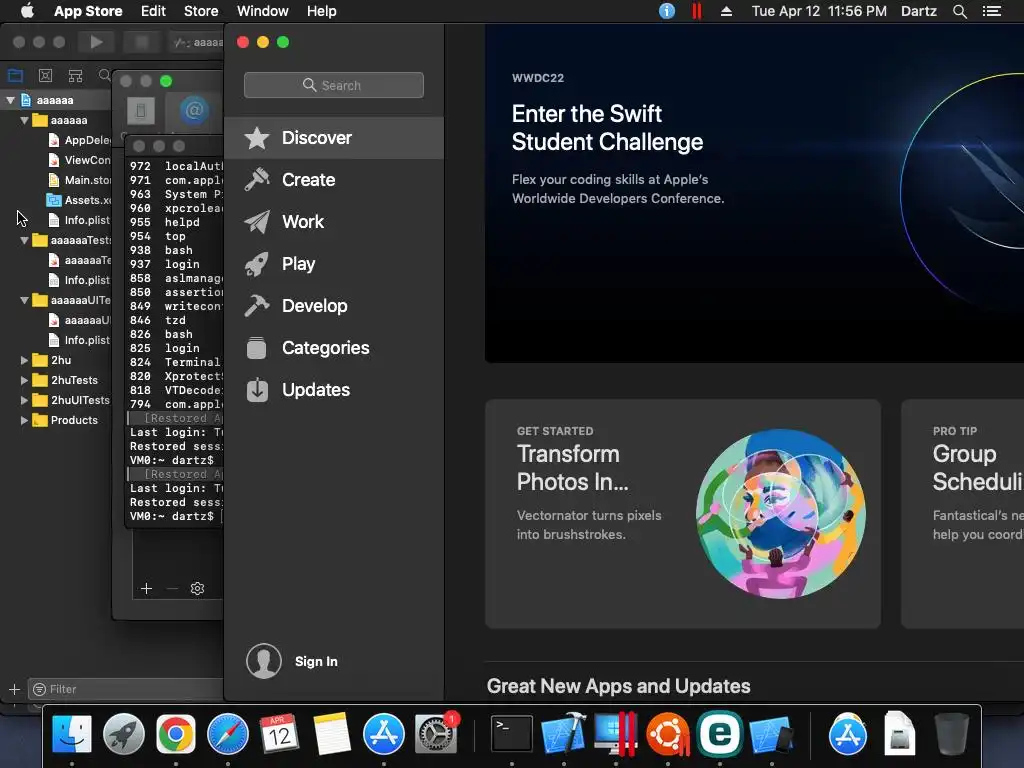Click the Sign In link
The width and height of the screenshot is (1024, 768).
(316, 662)
